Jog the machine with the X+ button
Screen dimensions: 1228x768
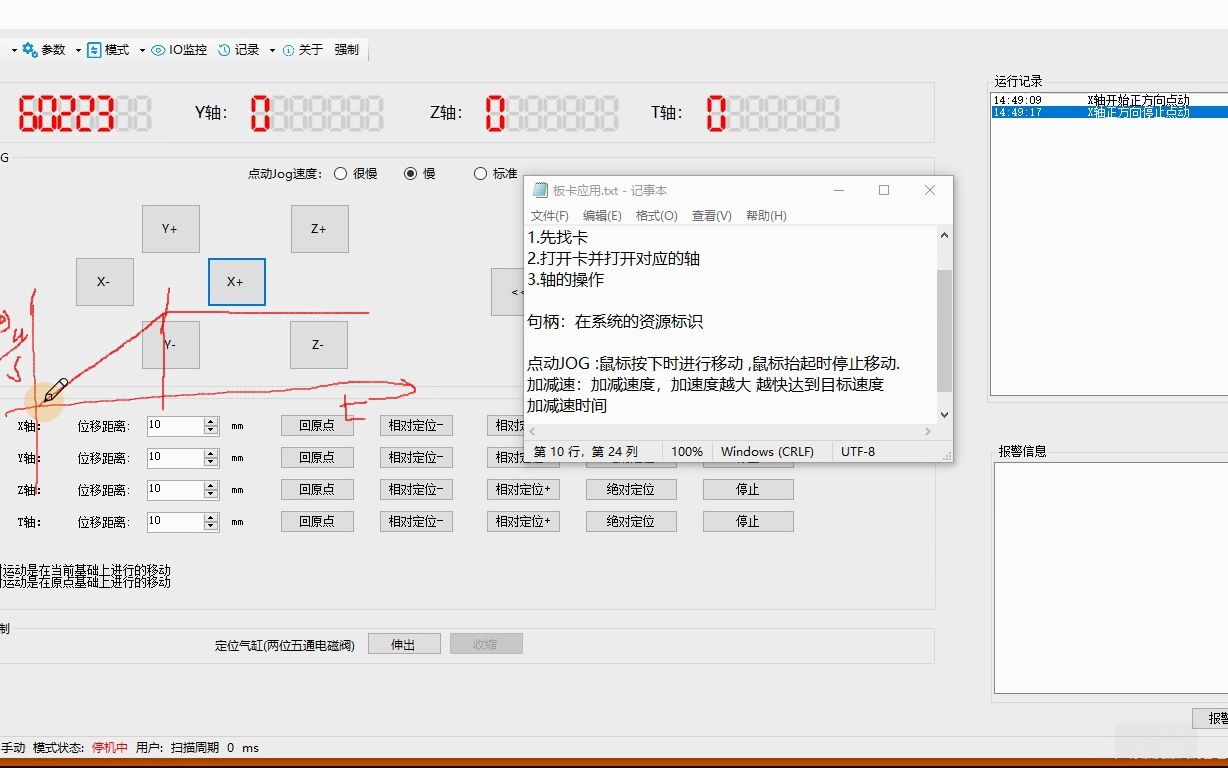point(236,282)
